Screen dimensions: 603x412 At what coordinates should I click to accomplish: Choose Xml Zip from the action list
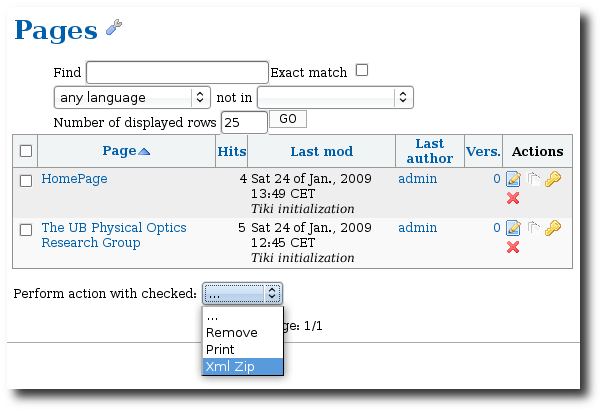coord(243,367)
